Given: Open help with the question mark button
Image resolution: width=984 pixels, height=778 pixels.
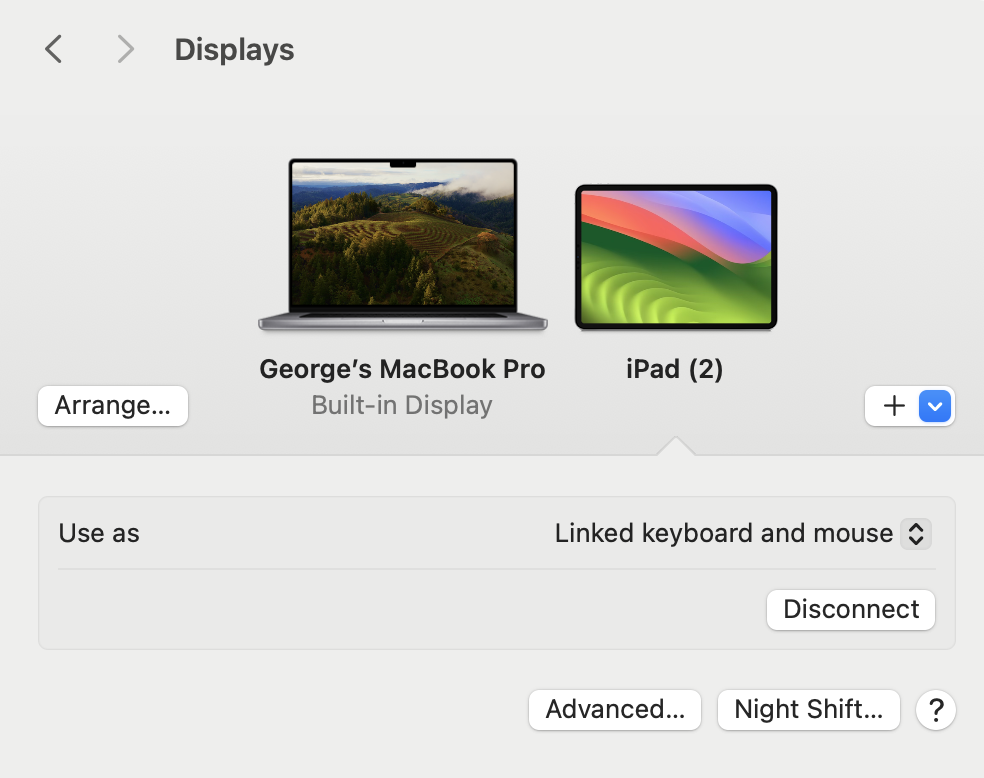Looking at the screenshot, I should click(936, 710).
